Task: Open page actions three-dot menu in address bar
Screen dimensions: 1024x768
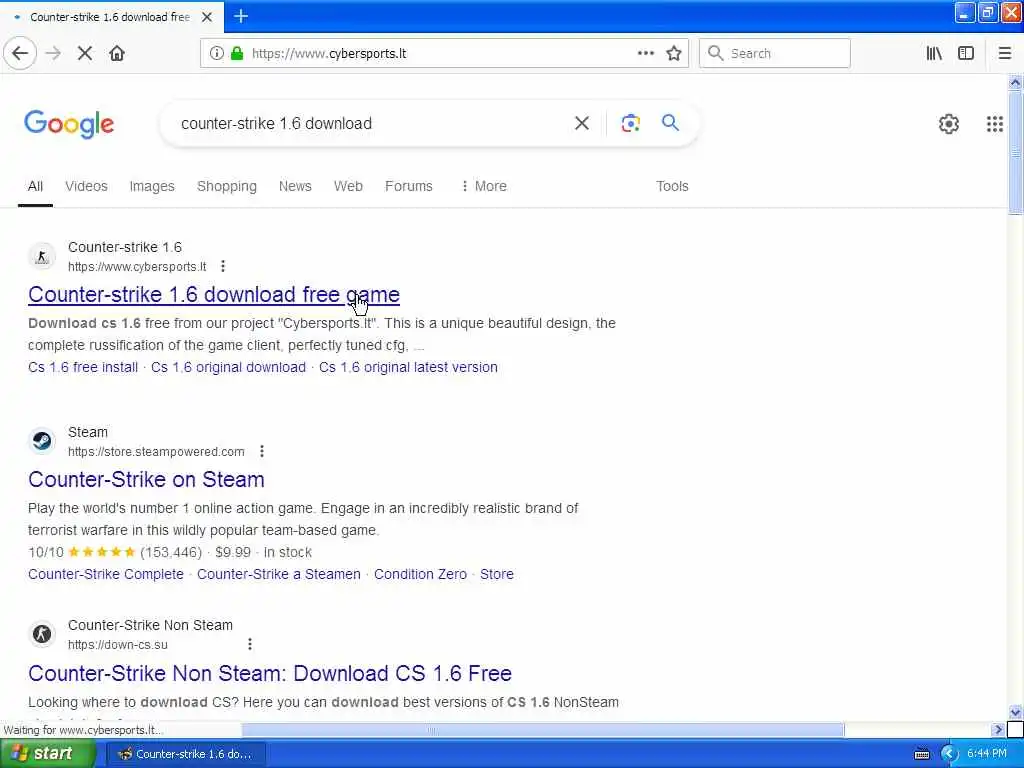Action: pos(646,54)
